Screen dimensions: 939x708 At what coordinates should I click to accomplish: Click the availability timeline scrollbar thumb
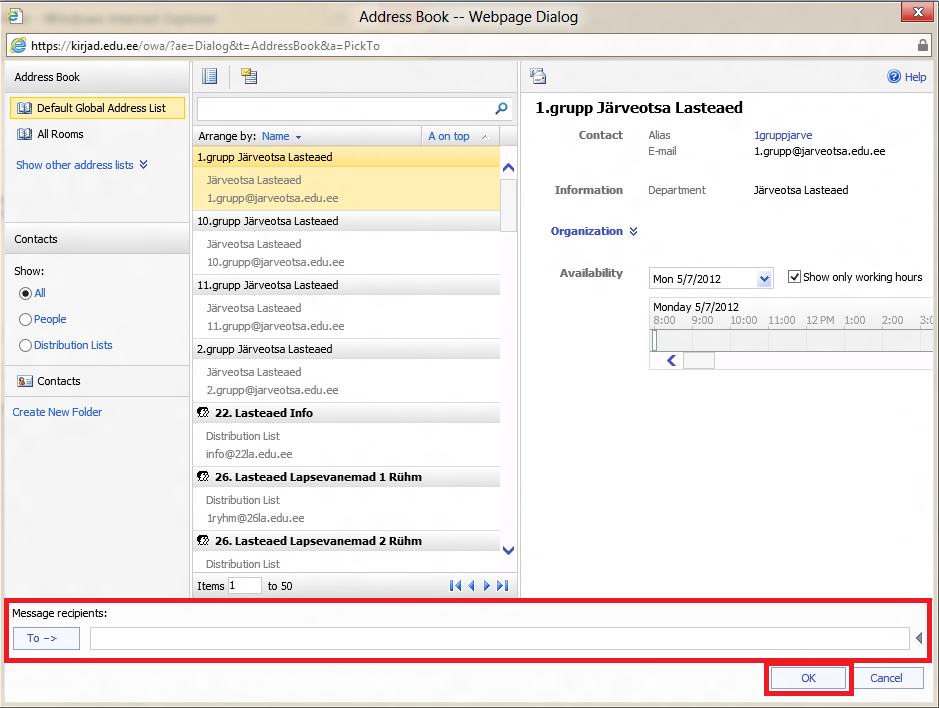[699, 361]
